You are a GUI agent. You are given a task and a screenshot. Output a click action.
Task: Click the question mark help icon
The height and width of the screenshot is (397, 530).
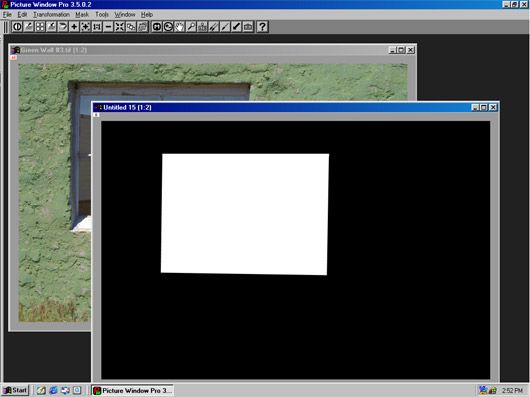click(x=262, y=27)
